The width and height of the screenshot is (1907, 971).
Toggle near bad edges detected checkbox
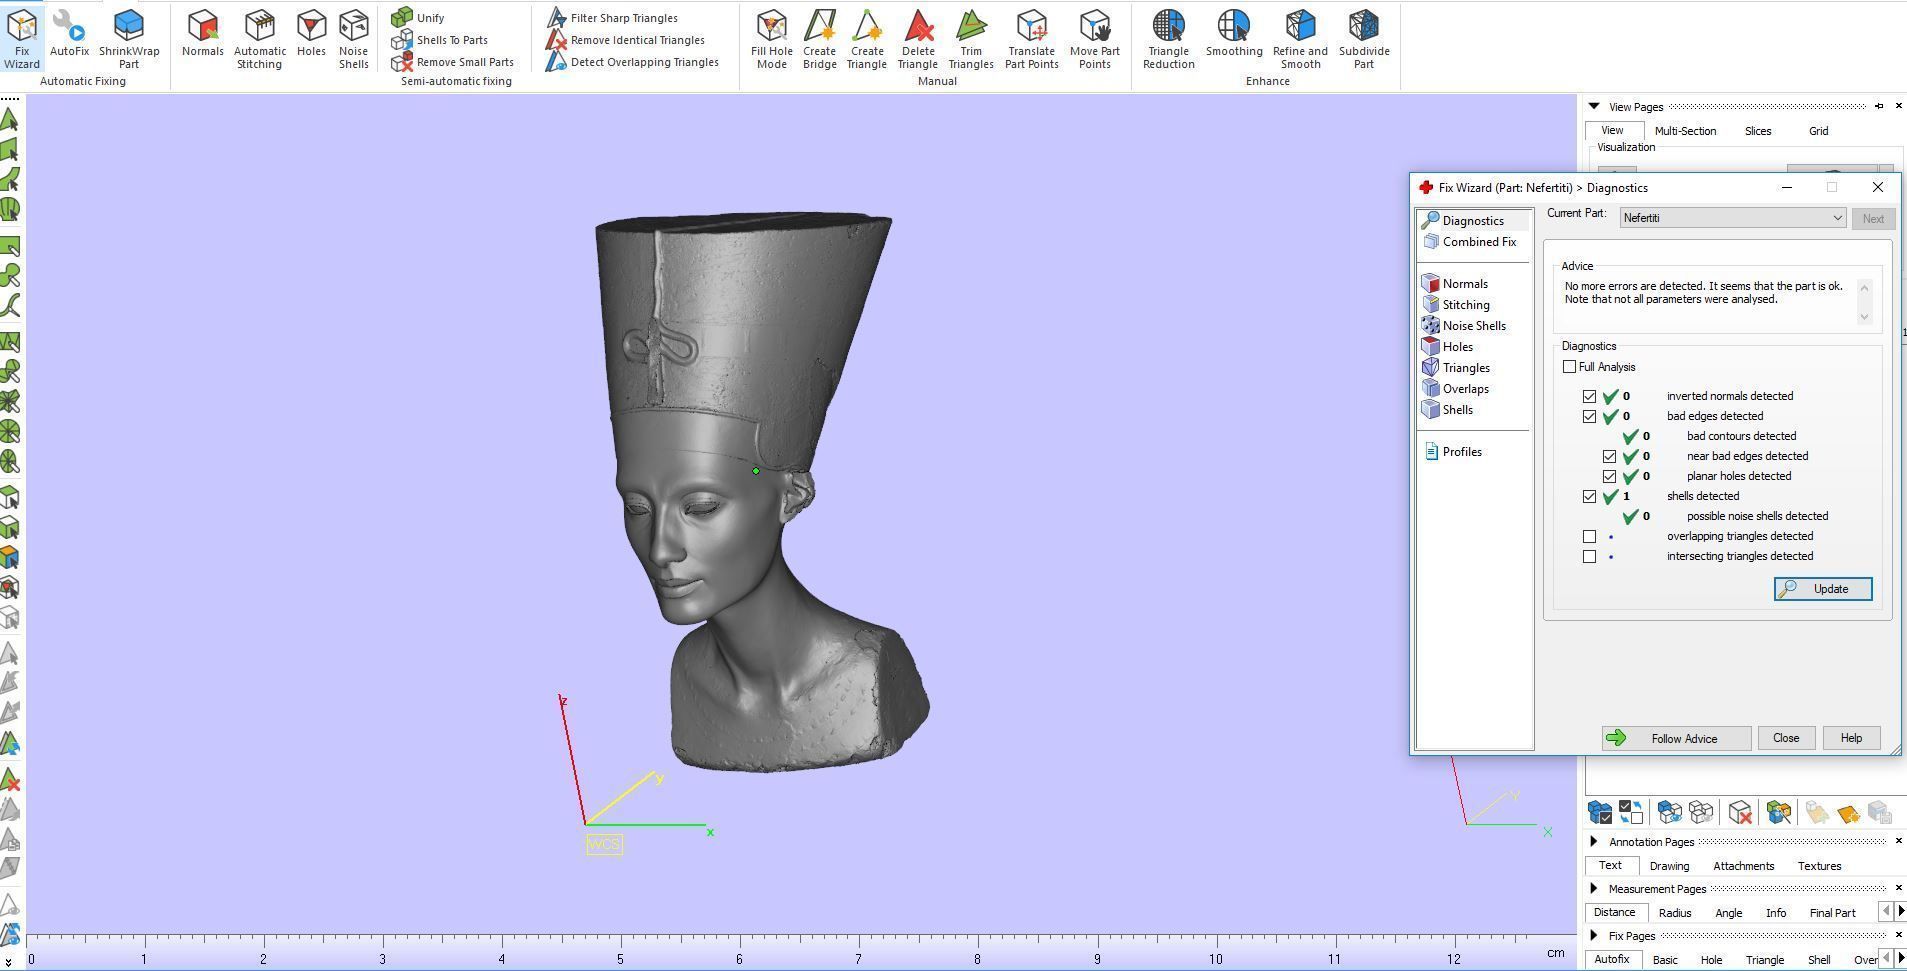[x=1609, y=456]
